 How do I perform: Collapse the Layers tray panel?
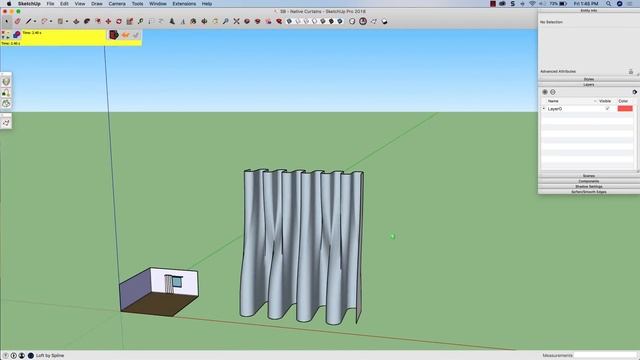[x=589, y=84]
